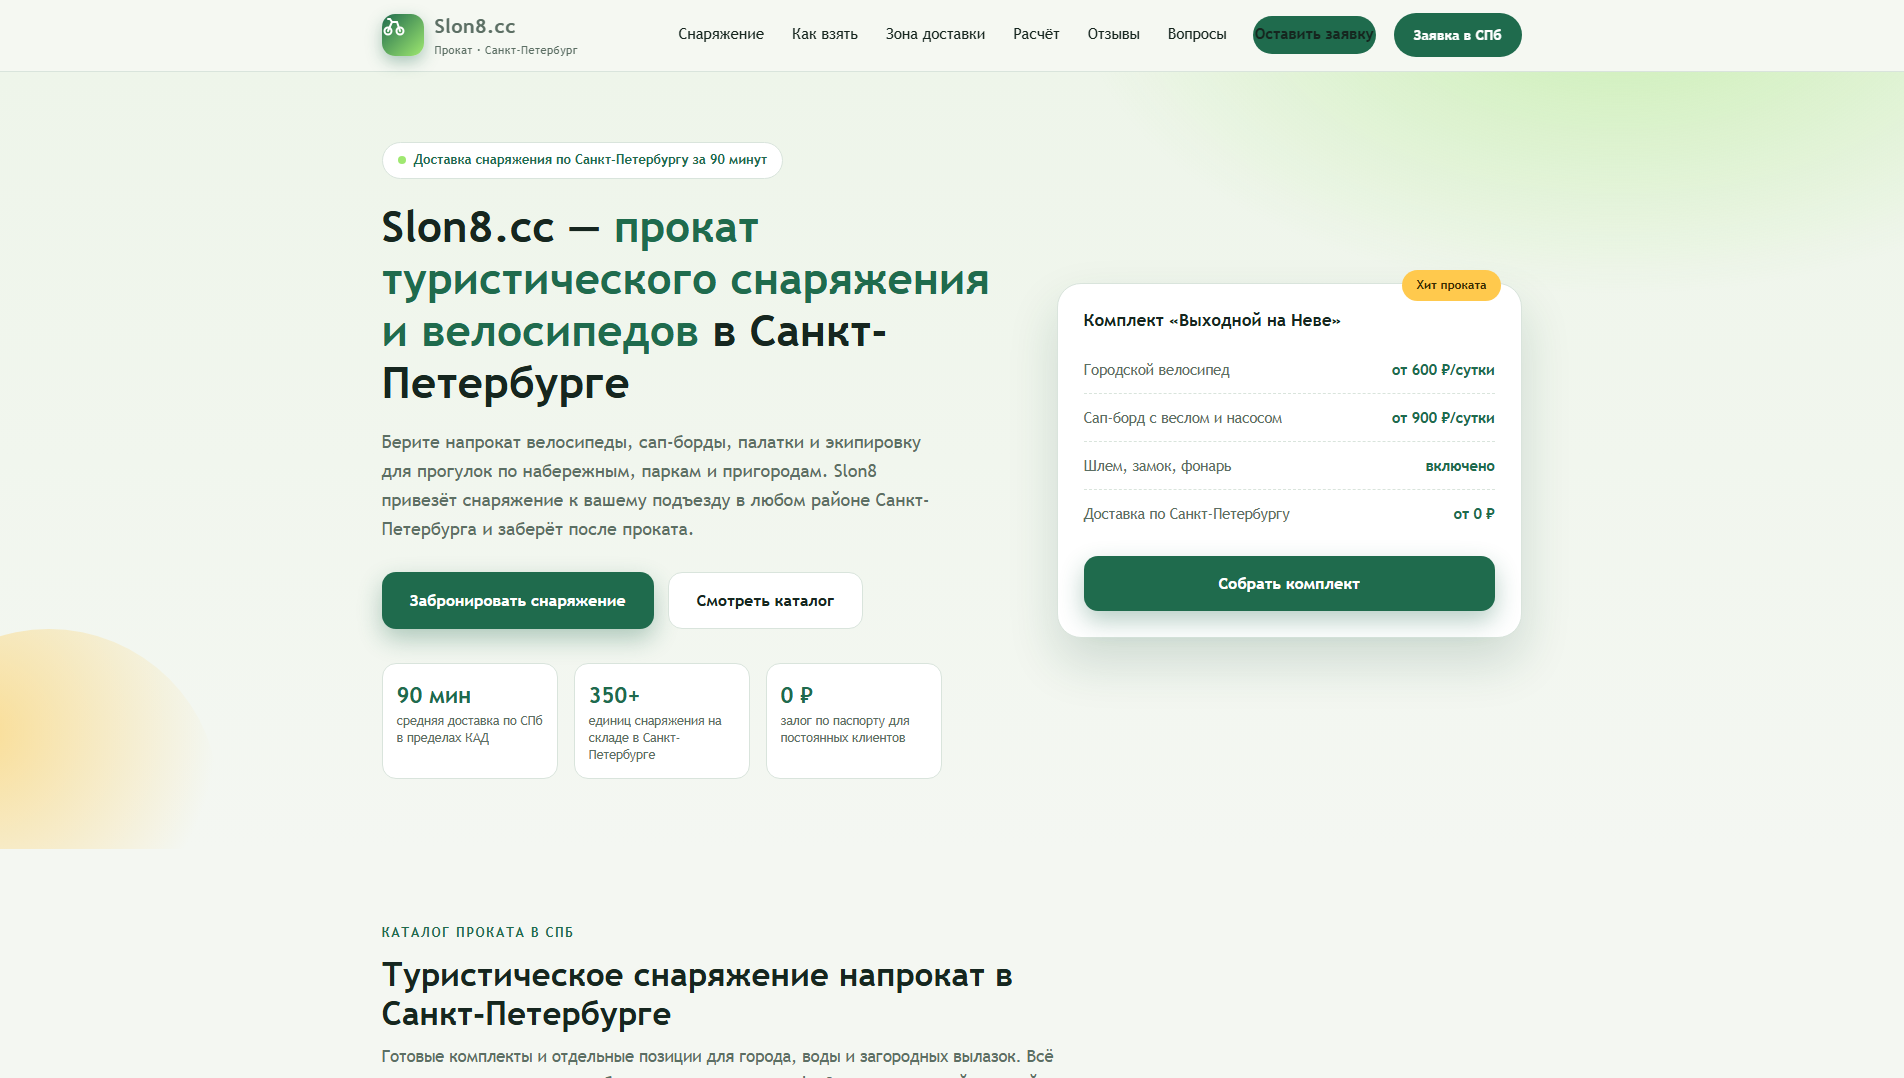Viewport: 1904px width, 1078px height.
Task: Click Сап-борд с веслом и насосом
Action: tap(1183, 418)
